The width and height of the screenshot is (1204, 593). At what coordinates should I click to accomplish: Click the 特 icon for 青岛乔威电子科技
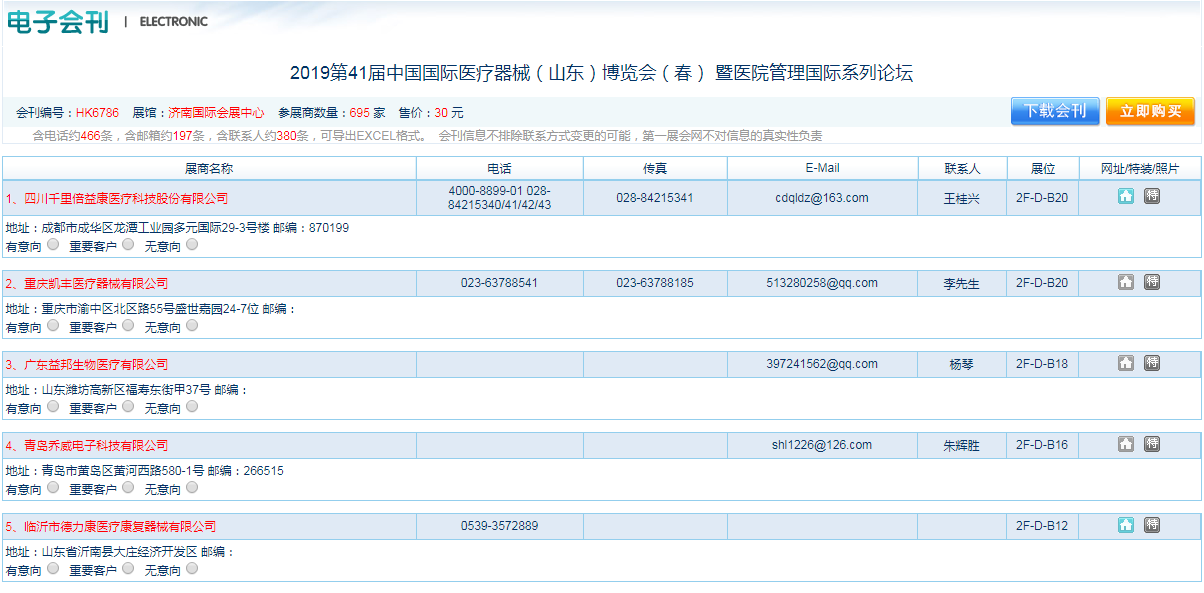point(1152,445)
